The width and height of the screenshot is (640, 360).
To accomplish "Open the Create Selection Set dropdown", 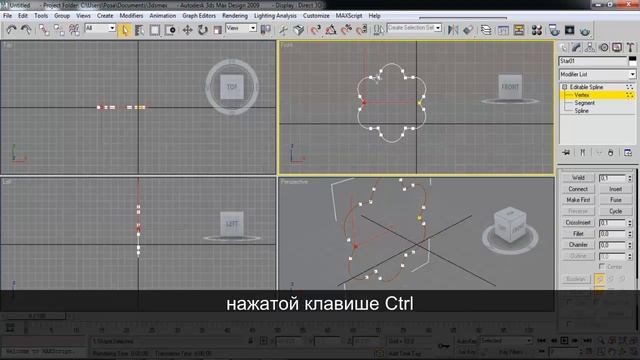I will [x=414, y=28].
